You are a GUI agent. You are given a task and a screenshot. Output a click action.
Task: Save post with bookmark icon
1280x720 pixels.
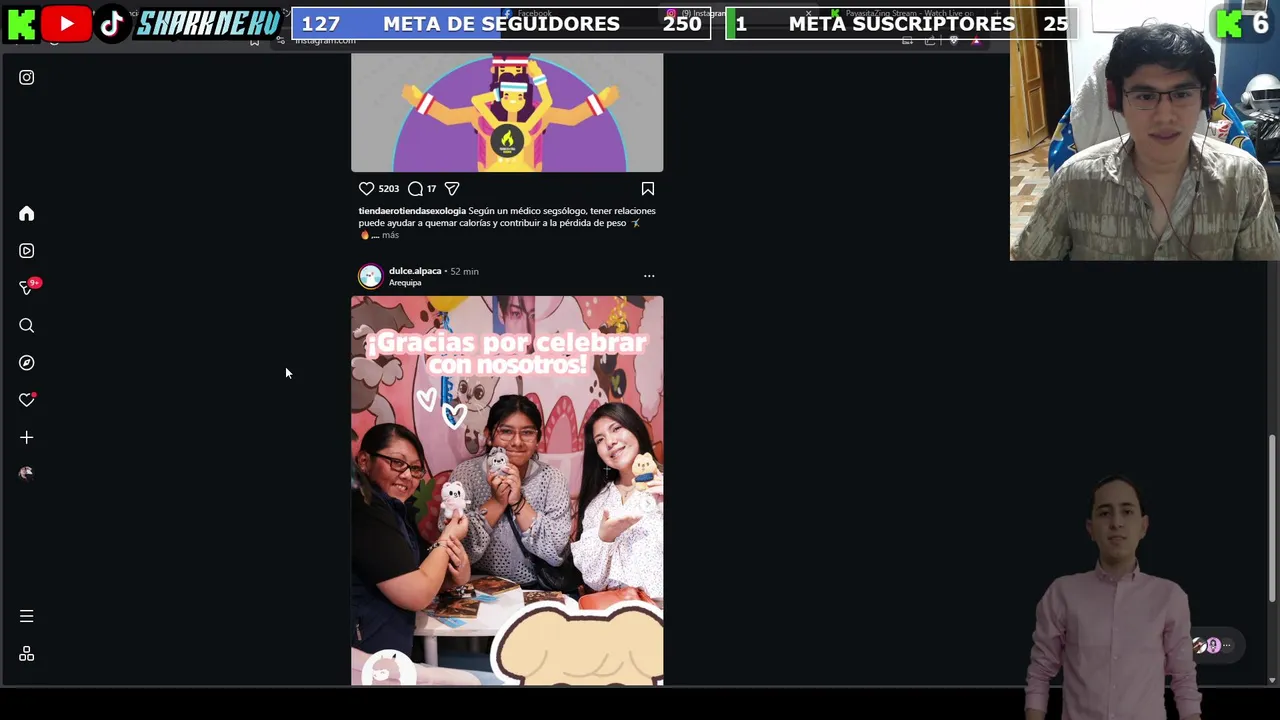(648, 188)
